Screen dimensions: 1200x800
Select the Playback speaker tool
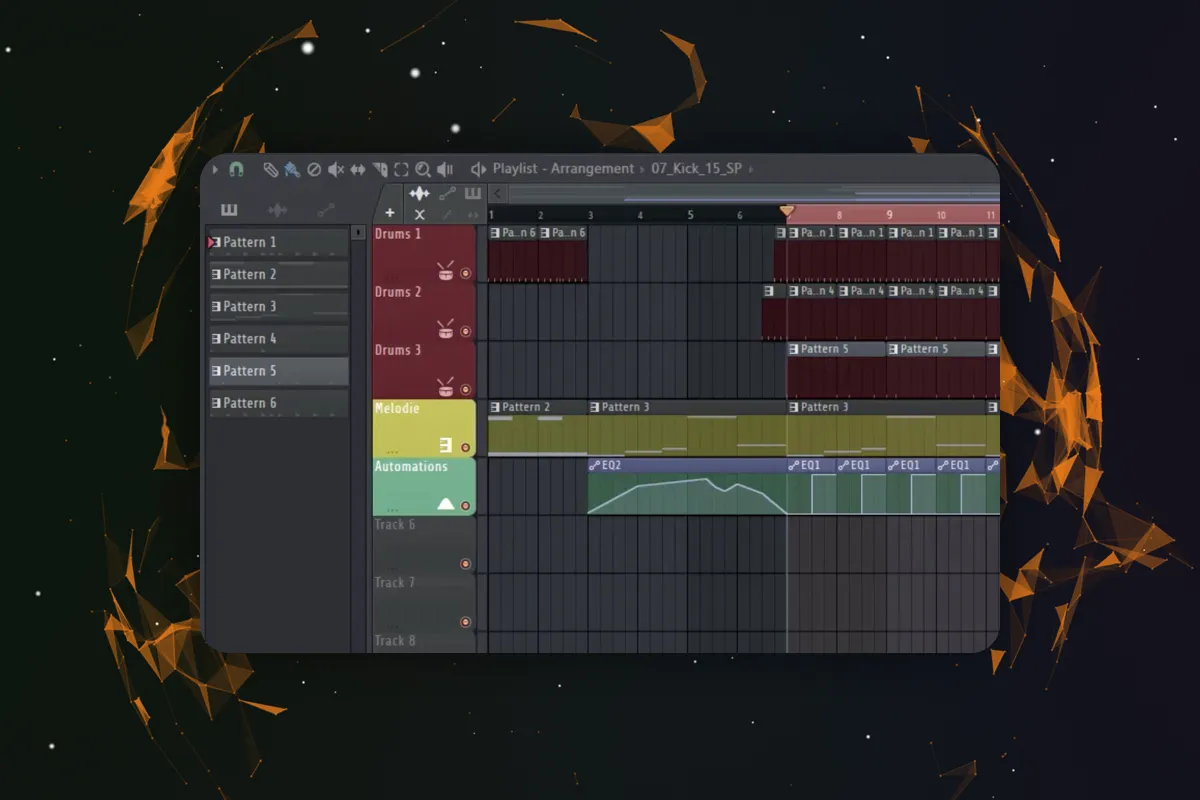445,169
